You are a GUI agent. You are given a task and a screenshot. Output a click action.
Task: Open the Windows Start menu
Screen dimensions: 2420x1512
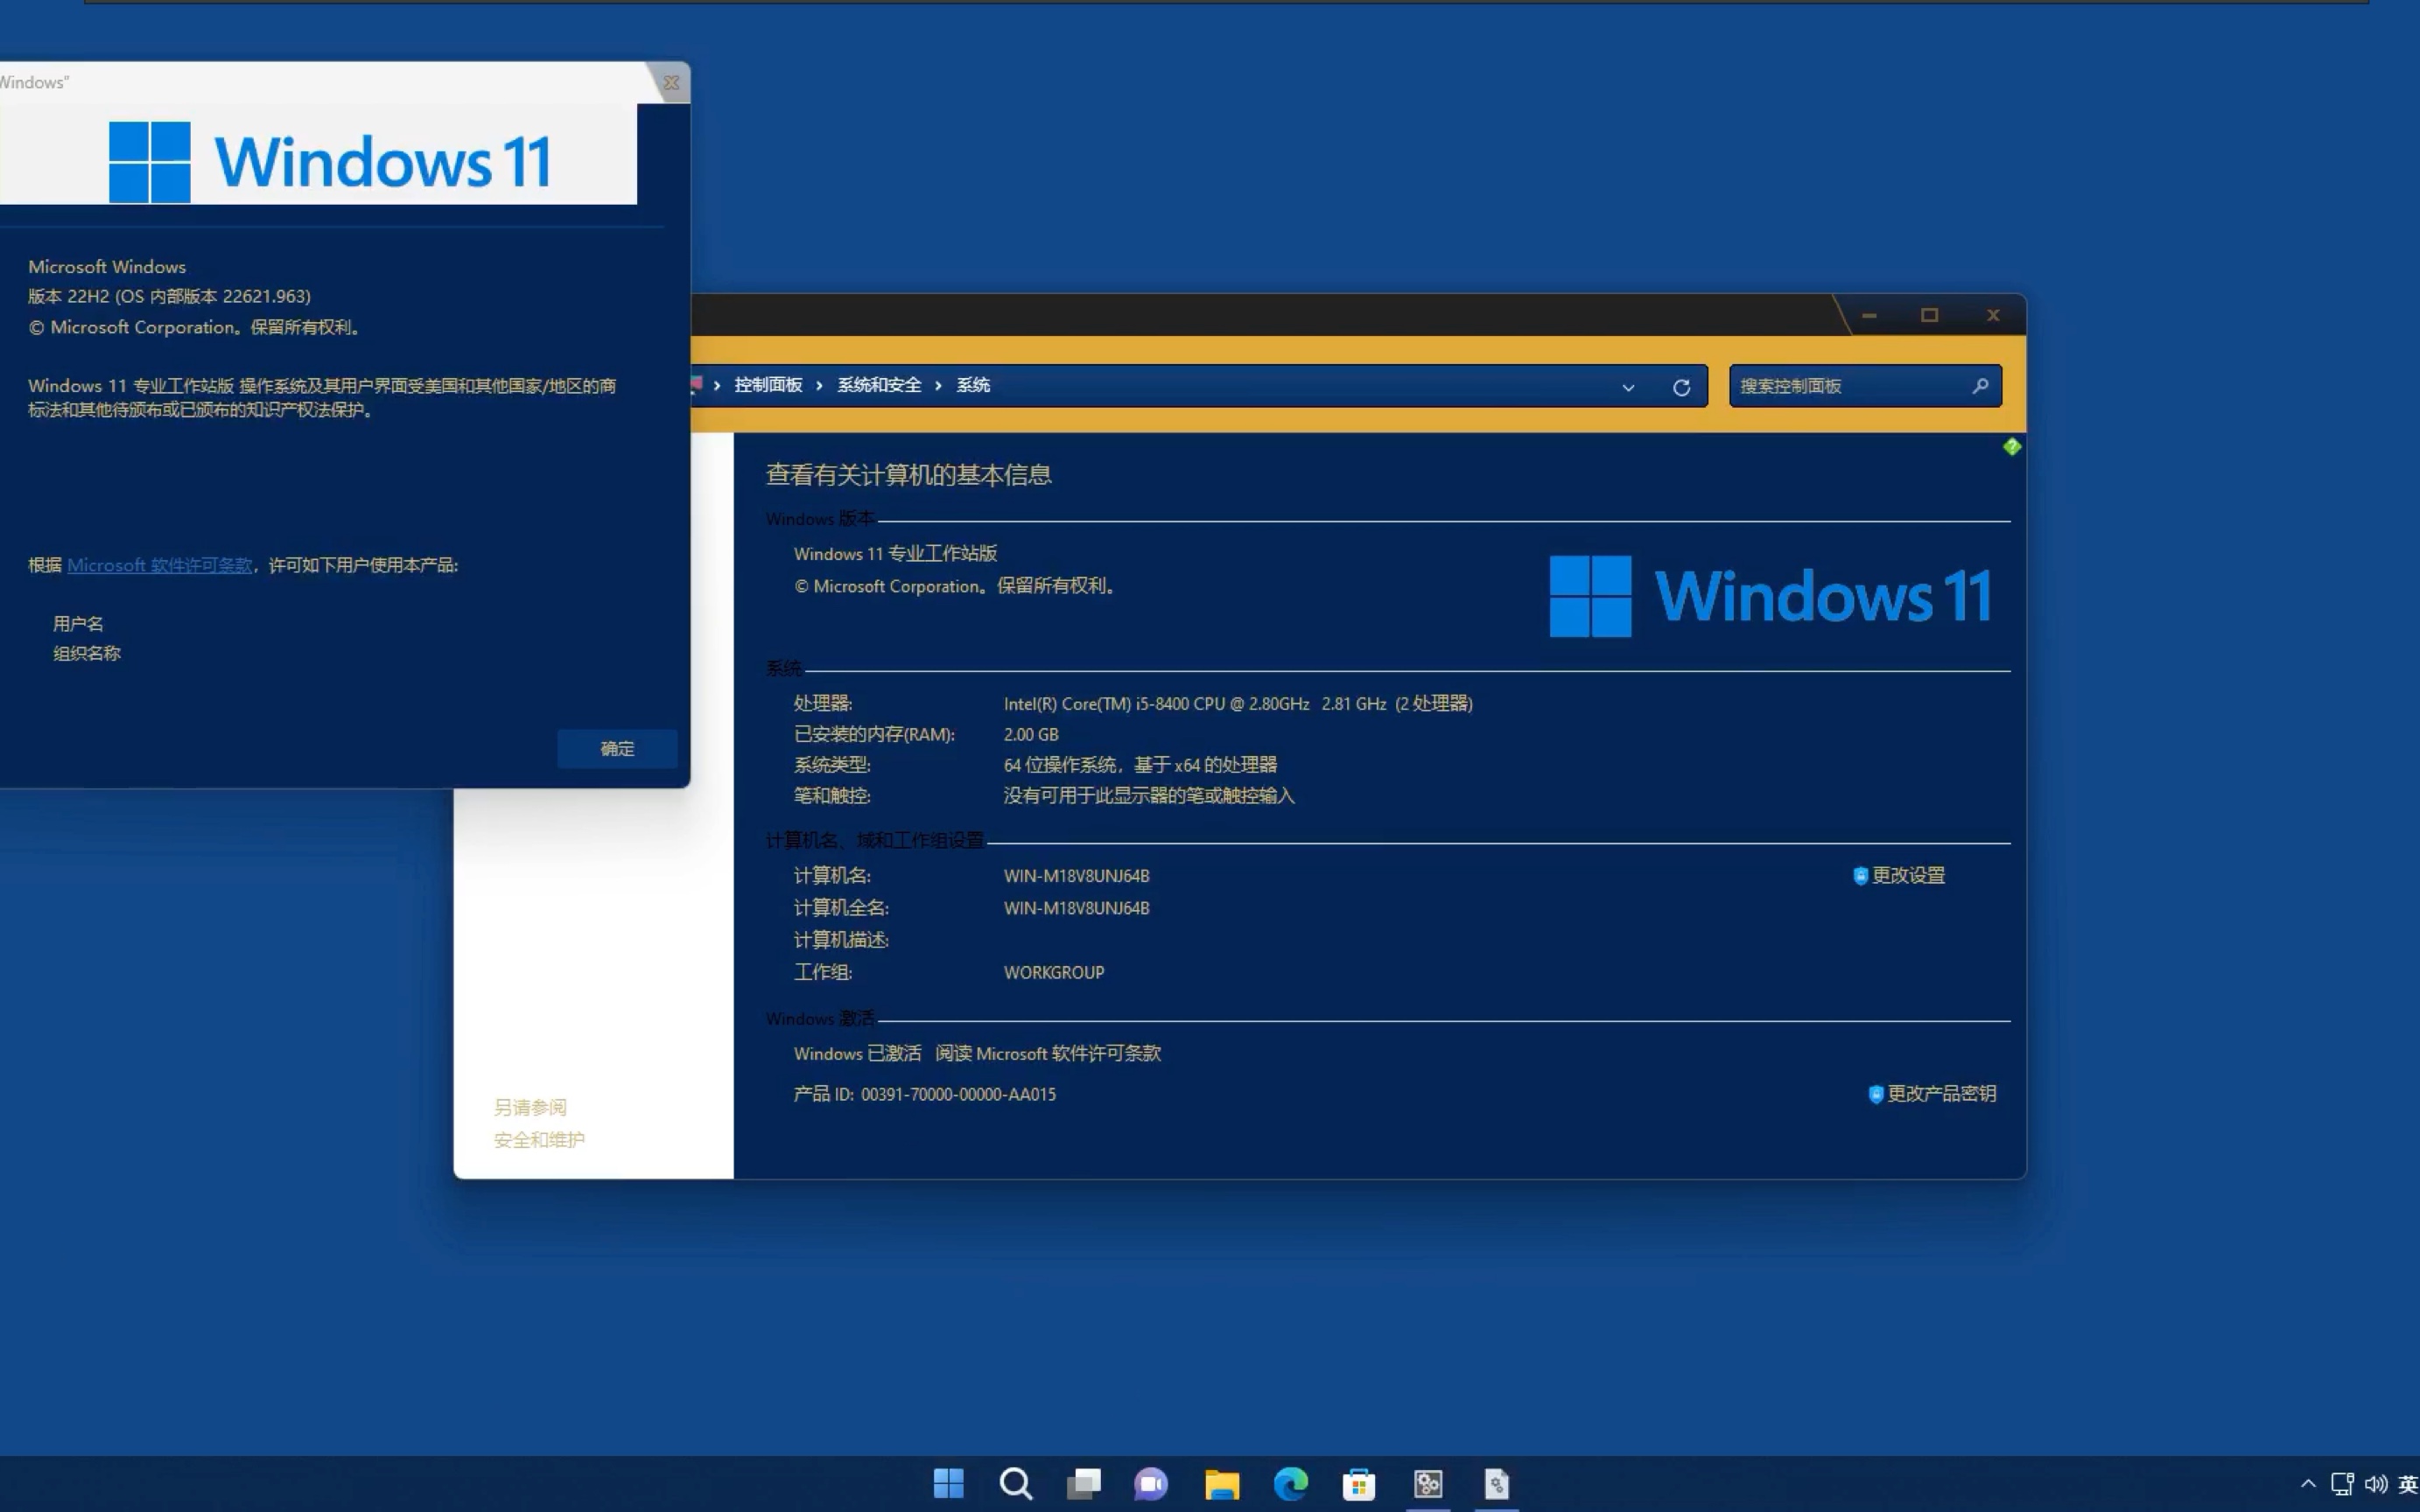[948, 1483]
